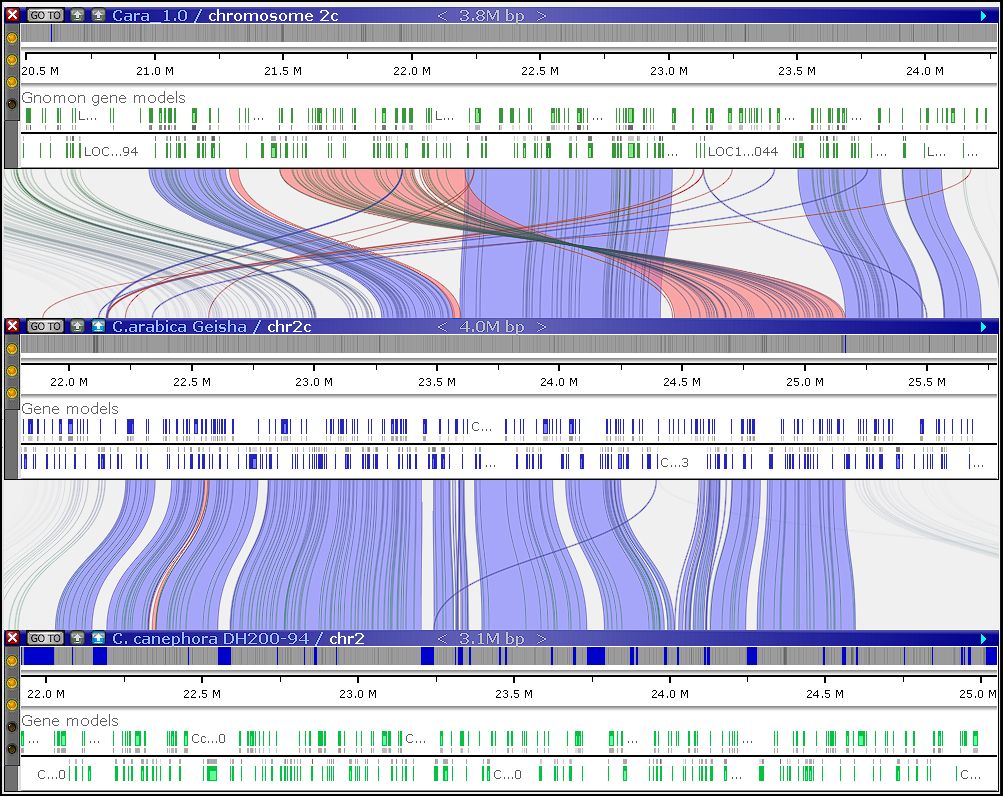This screenshot has height=796, width=1003.
Task: Click blue up-arrow icon in canephora header
Action: [x=97, y=638]
